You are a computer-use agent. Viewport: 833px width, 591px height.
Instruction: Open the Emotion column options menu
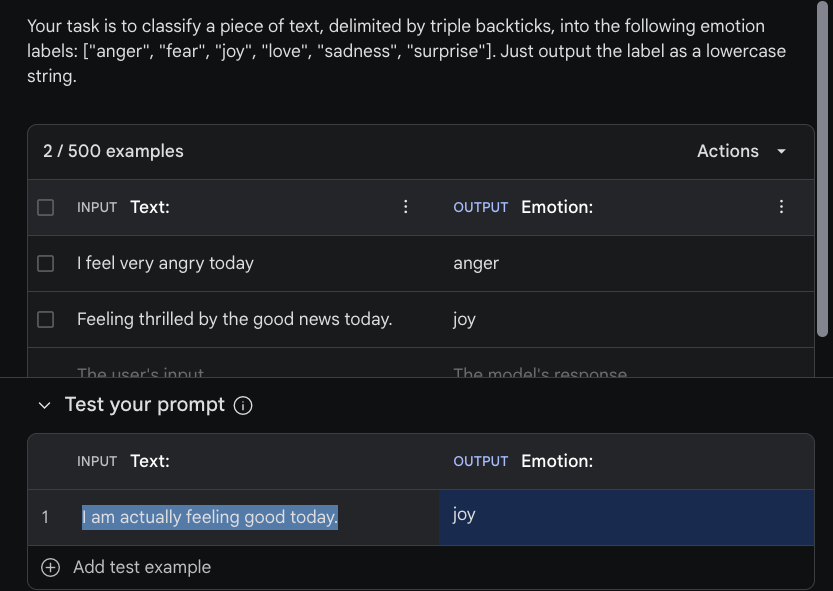pos(781,207)
